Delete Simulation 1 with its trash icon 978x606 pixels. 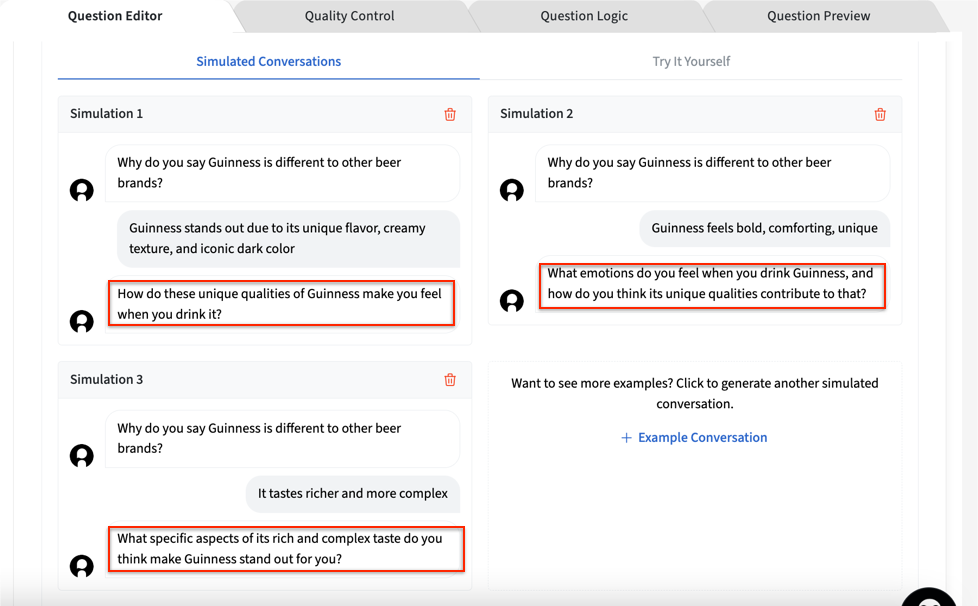click(450, 115)
